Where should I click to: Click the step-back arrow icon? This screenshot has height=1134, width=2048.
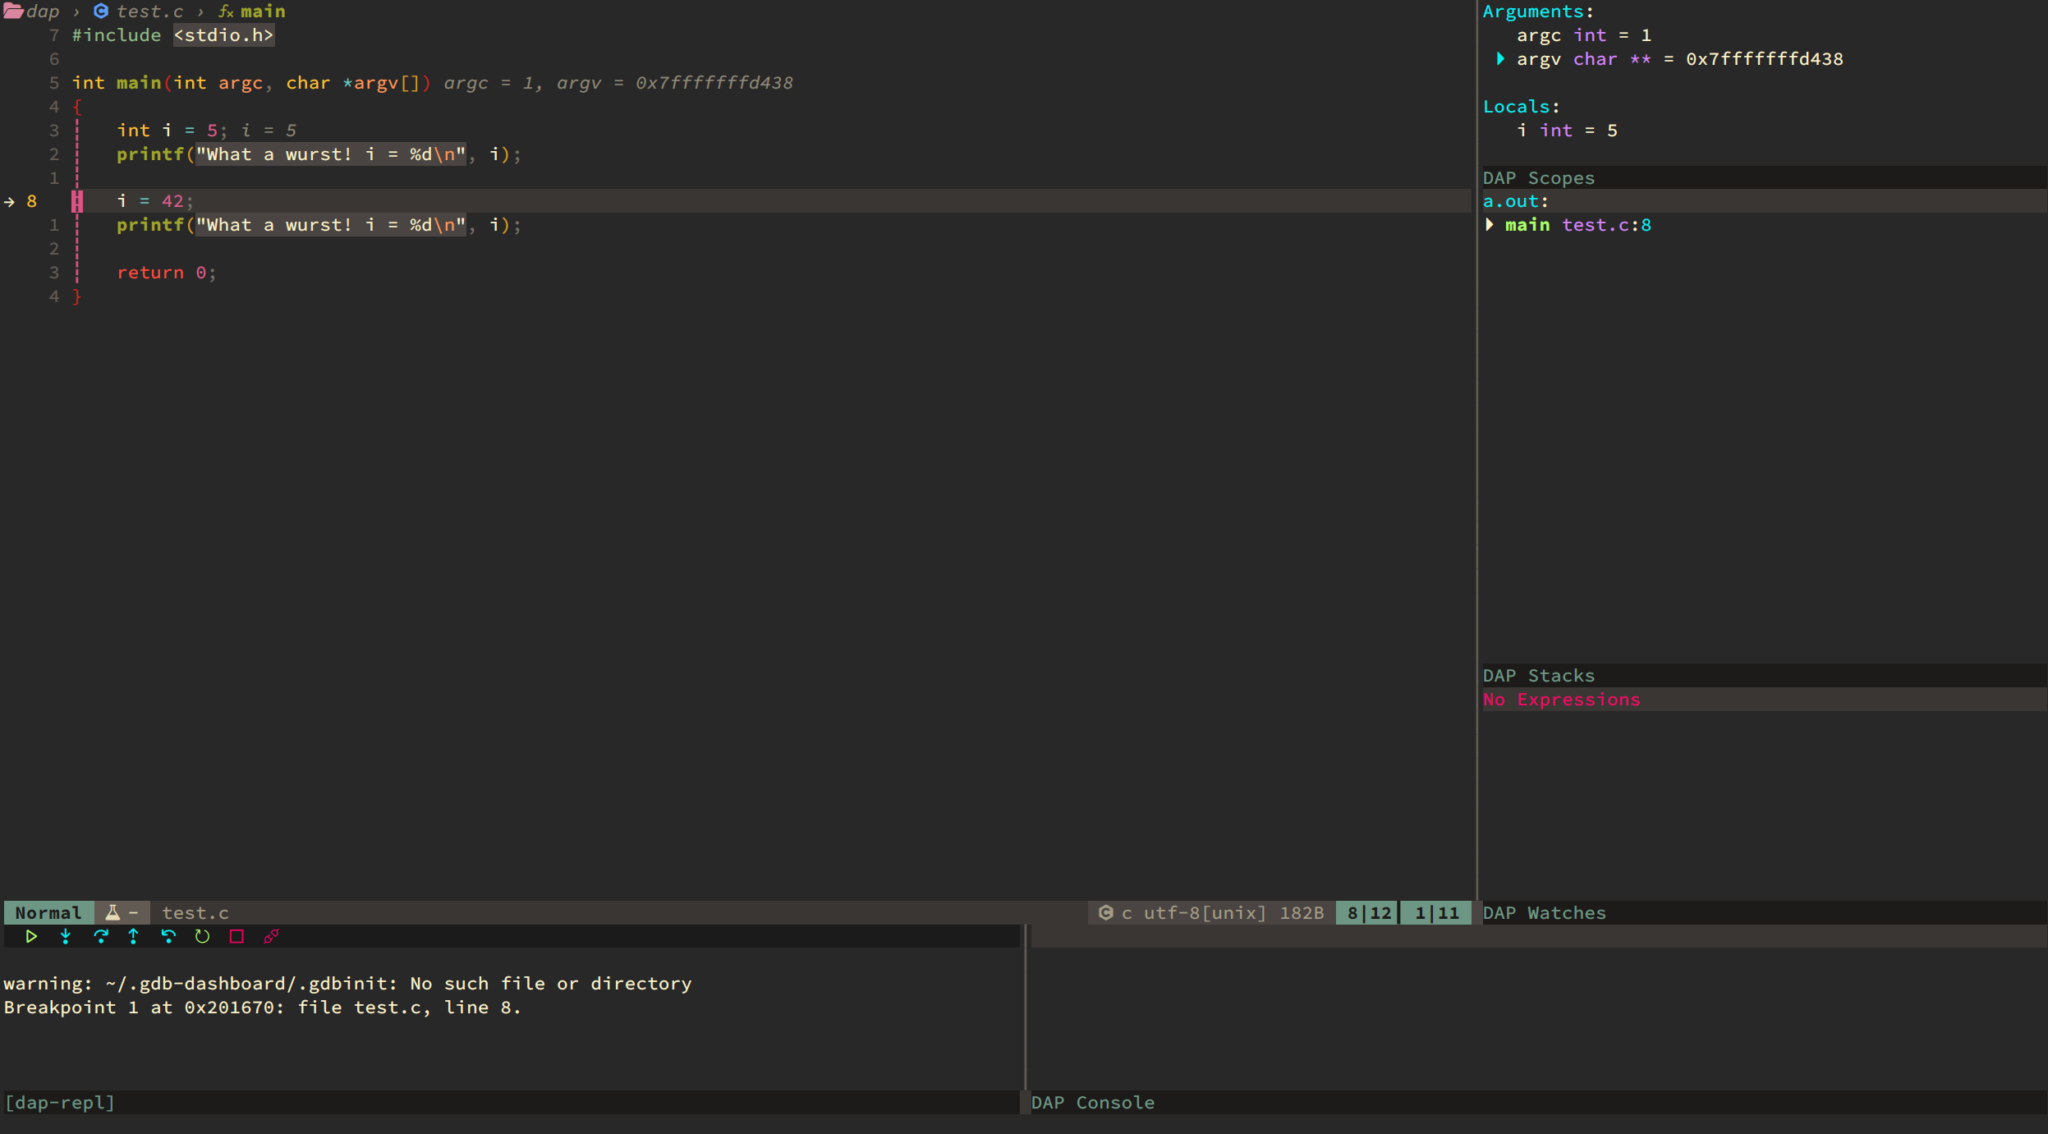point(169,937)
